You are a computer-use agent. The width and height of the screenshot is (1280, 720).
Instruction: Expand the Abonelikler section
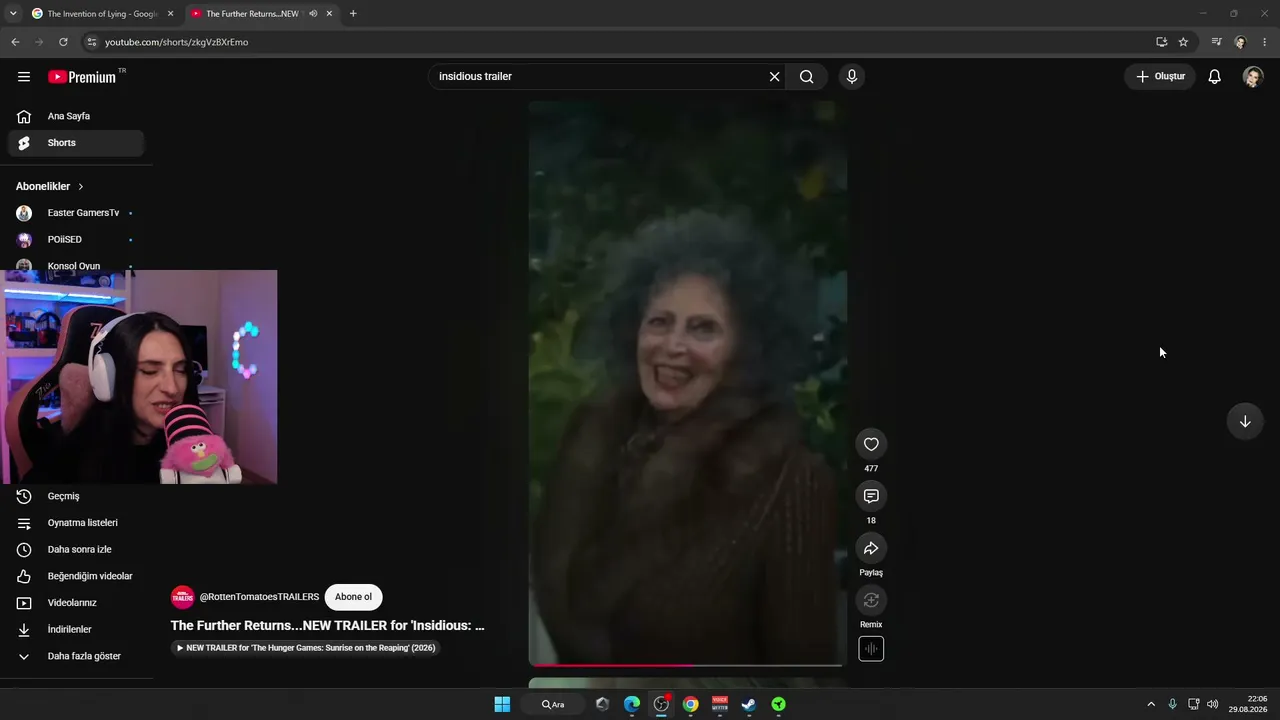click(50, 187)
